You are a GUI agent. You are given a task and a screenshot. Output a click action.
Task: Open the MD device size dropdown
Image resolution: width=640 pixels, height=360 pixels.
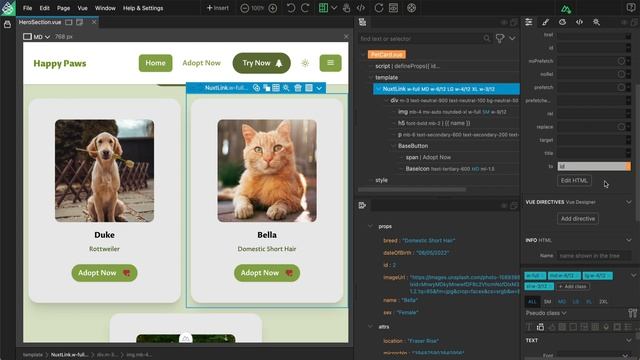click(37, 37)
